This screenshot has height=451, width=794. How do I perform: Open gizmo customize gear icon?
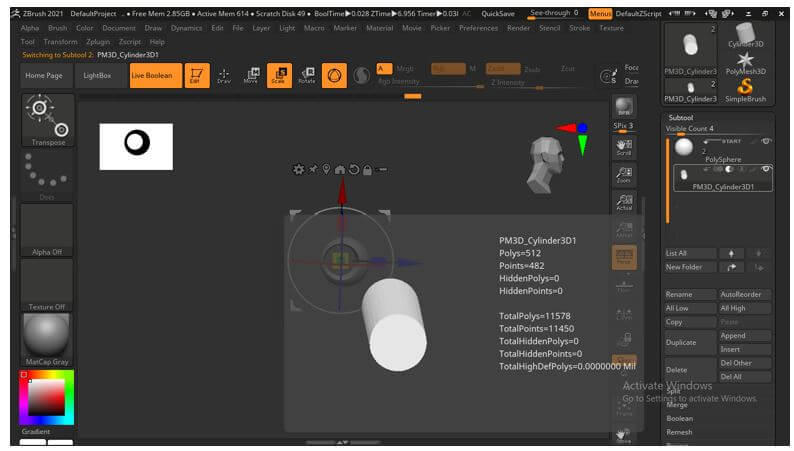(299, 170)
